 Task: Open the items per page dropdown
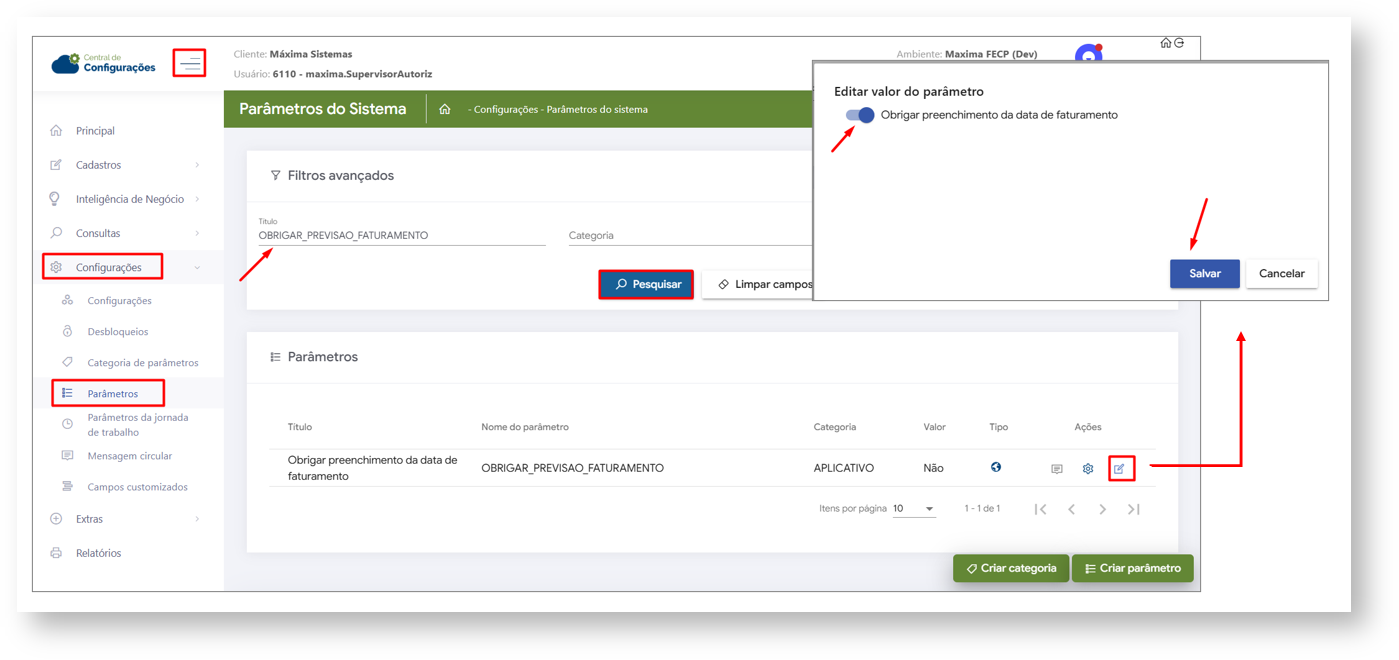pyautogui.click(x=913, y=509)
